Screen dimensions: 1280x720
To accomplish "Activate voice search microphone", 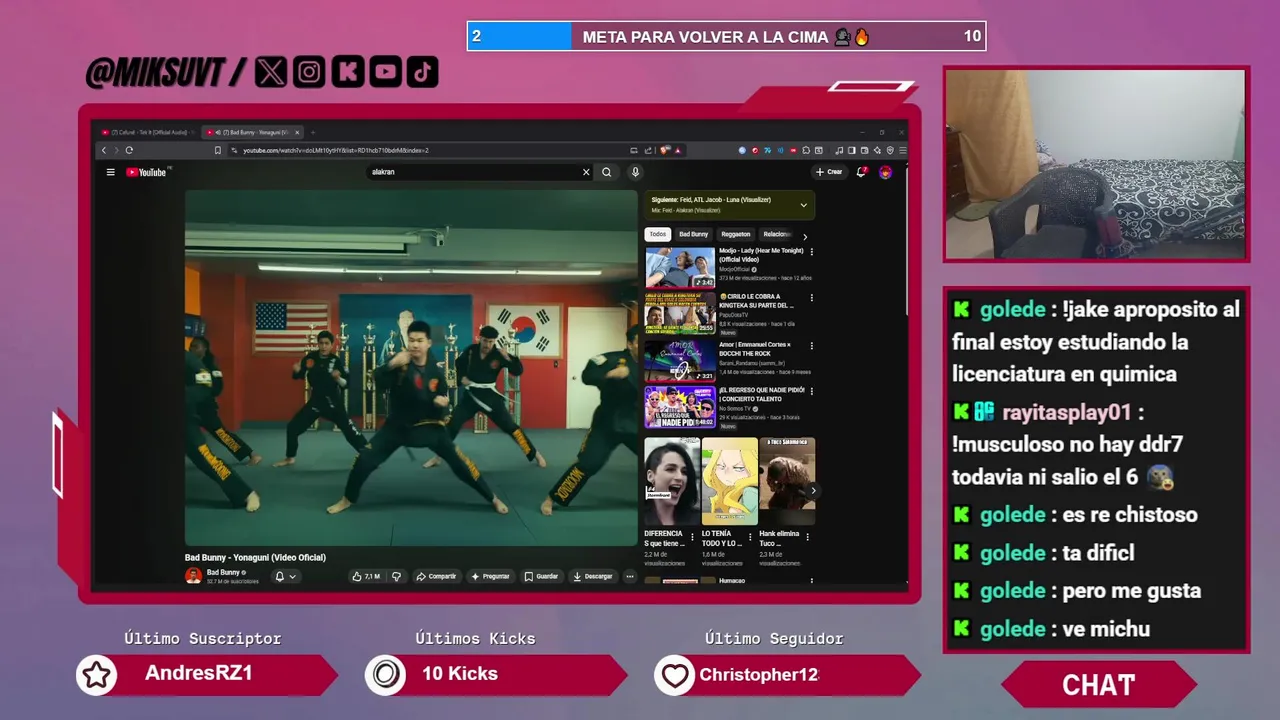I will tap(635, 172).
